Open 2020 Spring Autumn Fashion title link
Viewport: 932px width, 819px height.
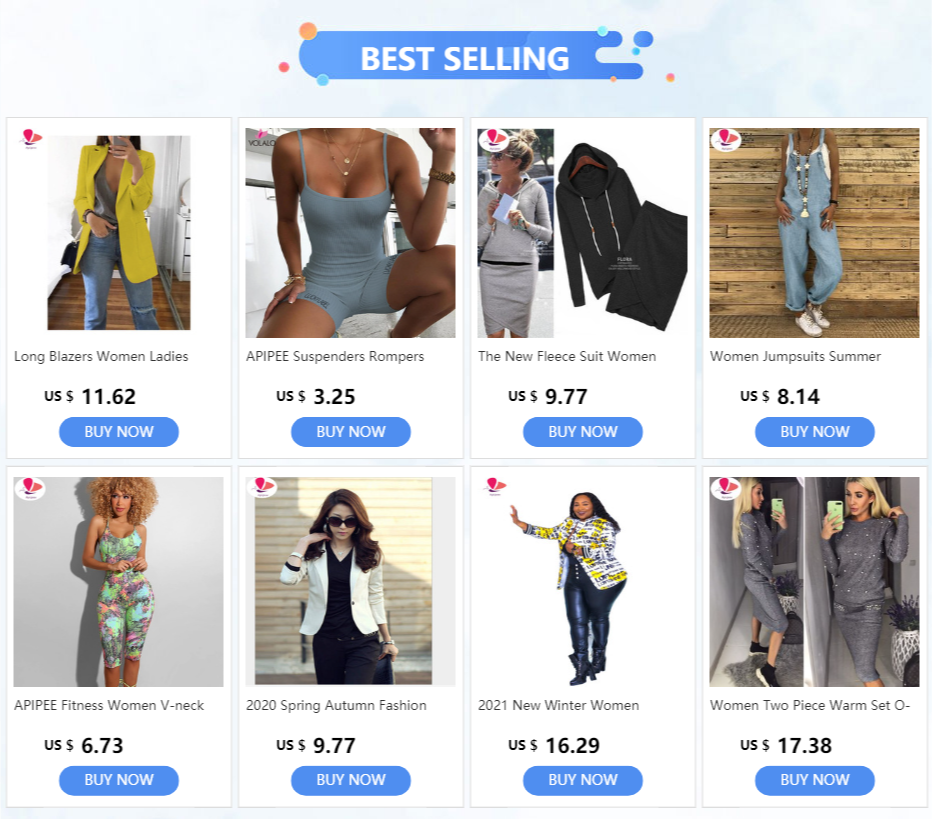336,705
